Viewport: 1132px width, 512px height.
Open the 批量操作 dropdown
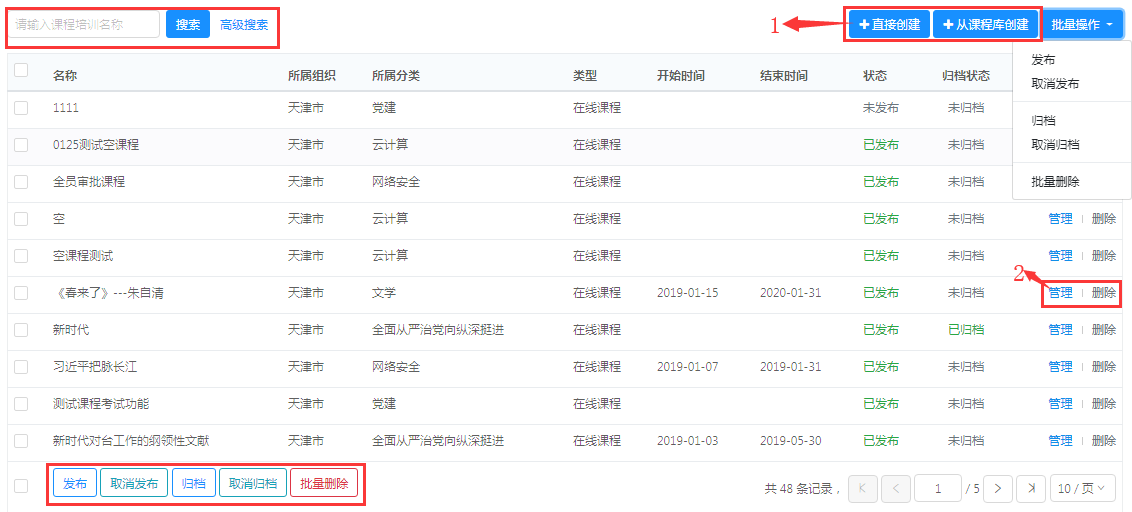(x=1083, y=24)
